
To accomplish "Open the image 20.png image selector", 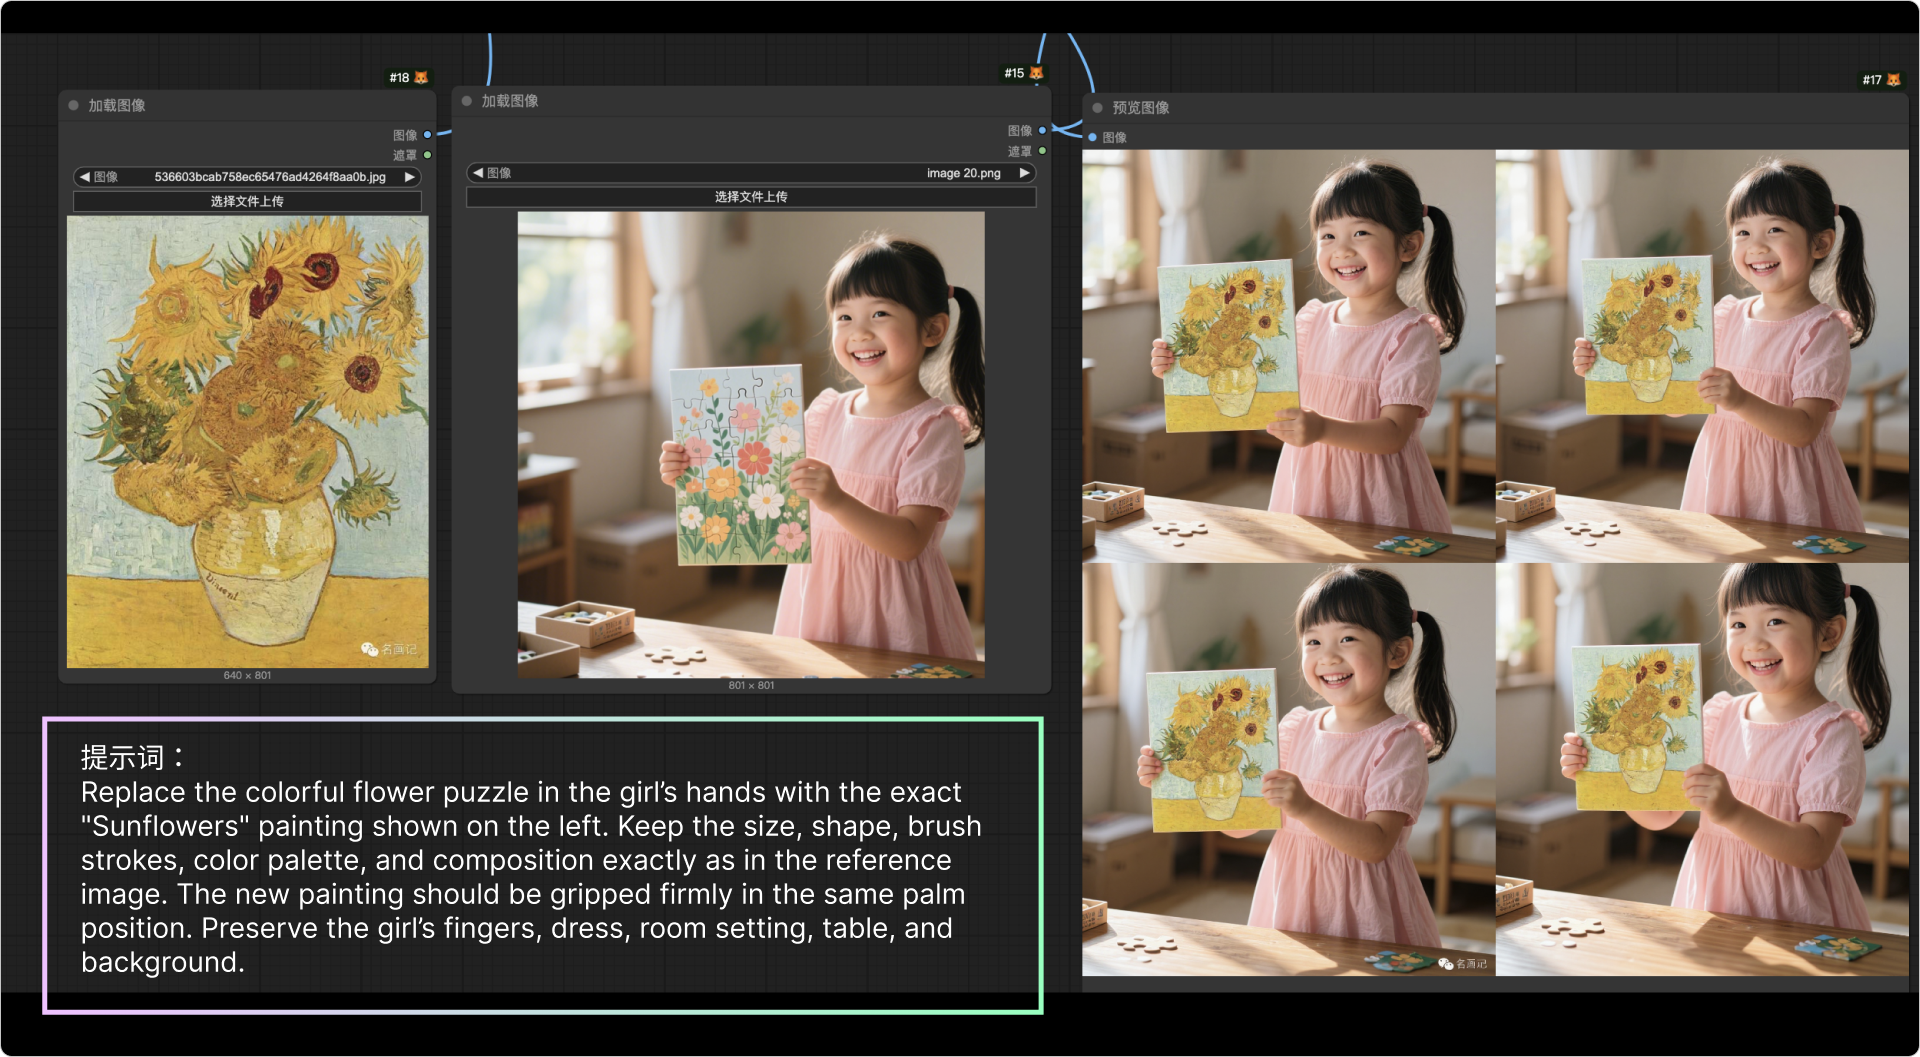I will point(751,173).
